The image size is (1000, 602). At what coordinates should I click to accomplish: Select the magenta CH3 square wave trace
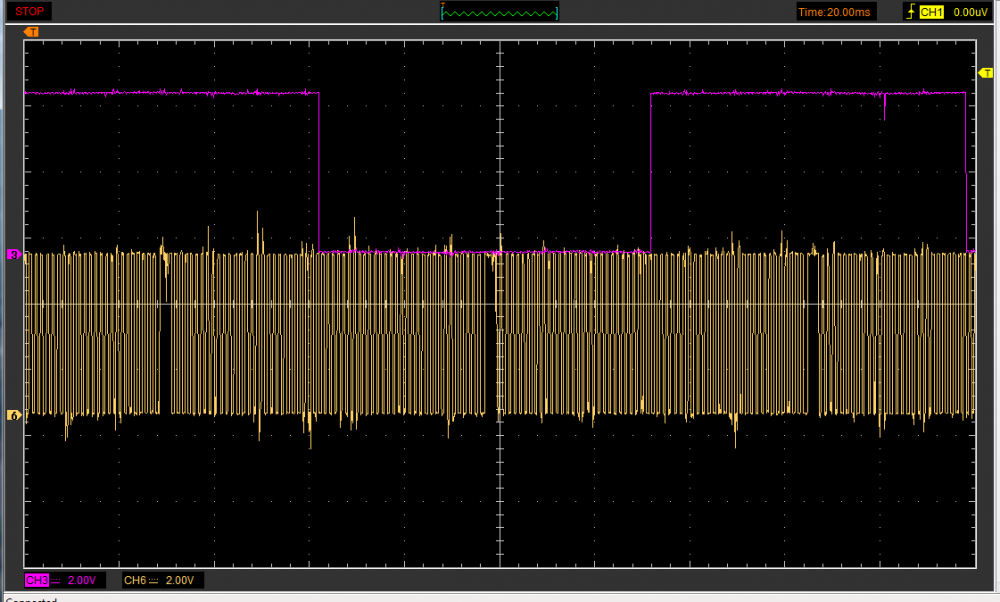pos(170,92)
